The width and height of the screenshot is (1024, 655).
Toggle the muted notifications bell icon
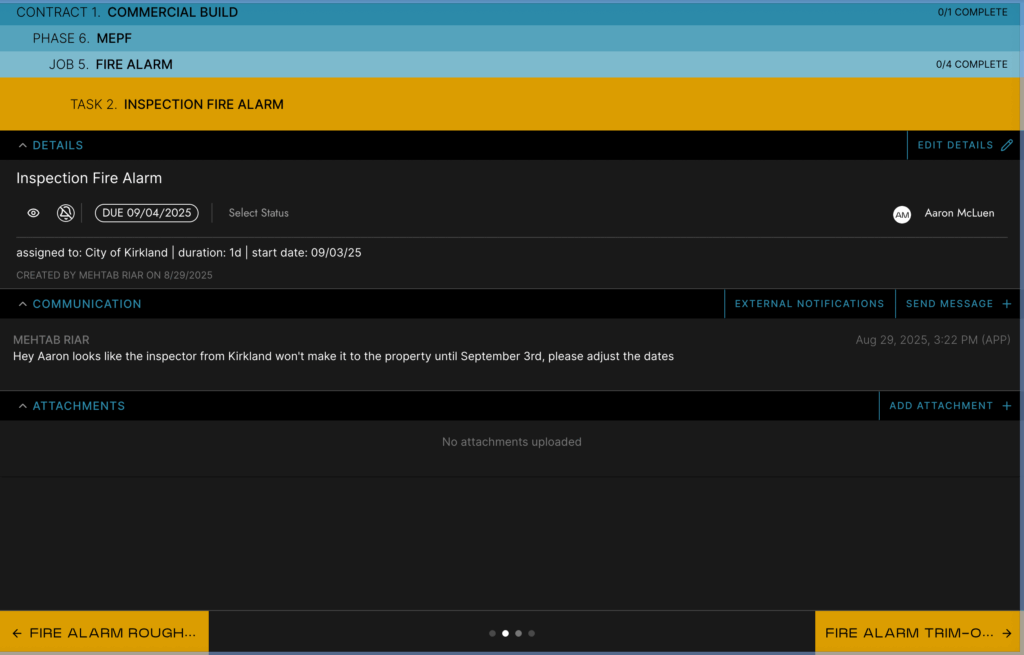pos(65,213)
